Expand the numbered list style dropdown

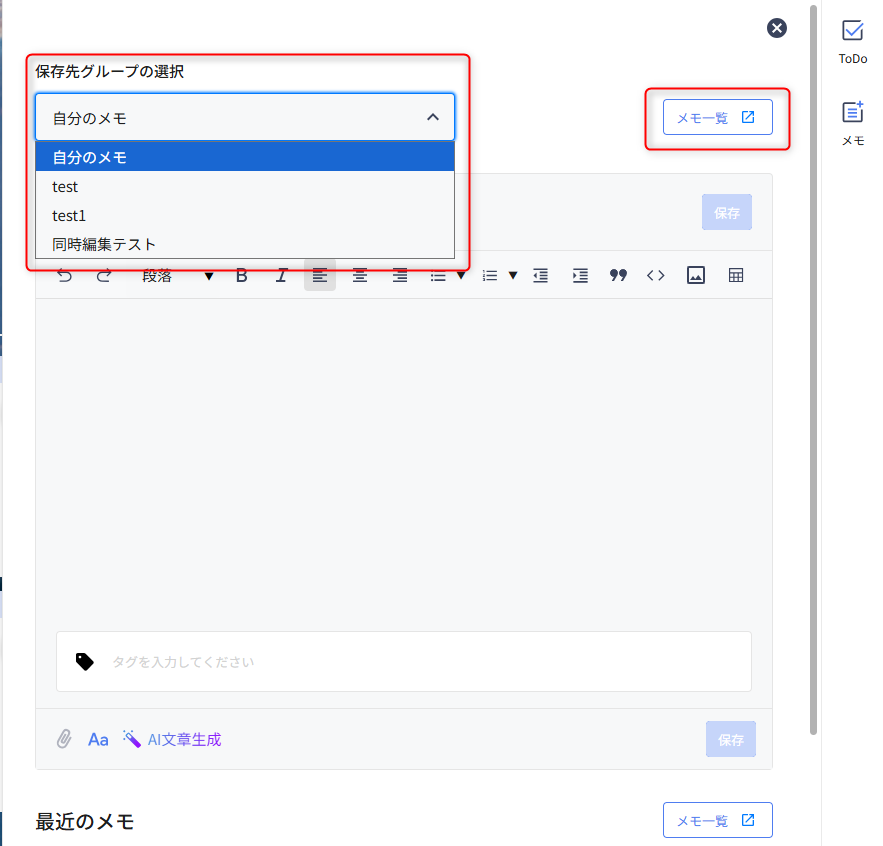(x=513, y=276)
